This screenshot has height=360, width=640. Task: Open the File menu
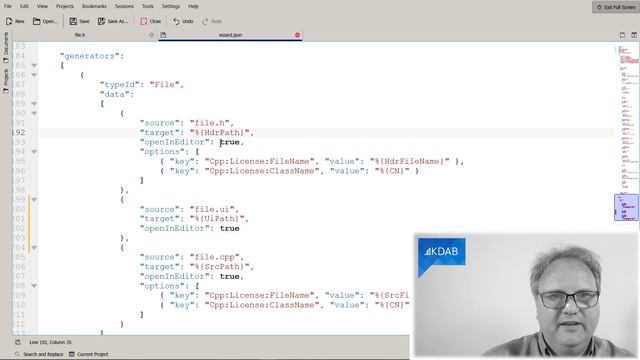tap(8, 6)
